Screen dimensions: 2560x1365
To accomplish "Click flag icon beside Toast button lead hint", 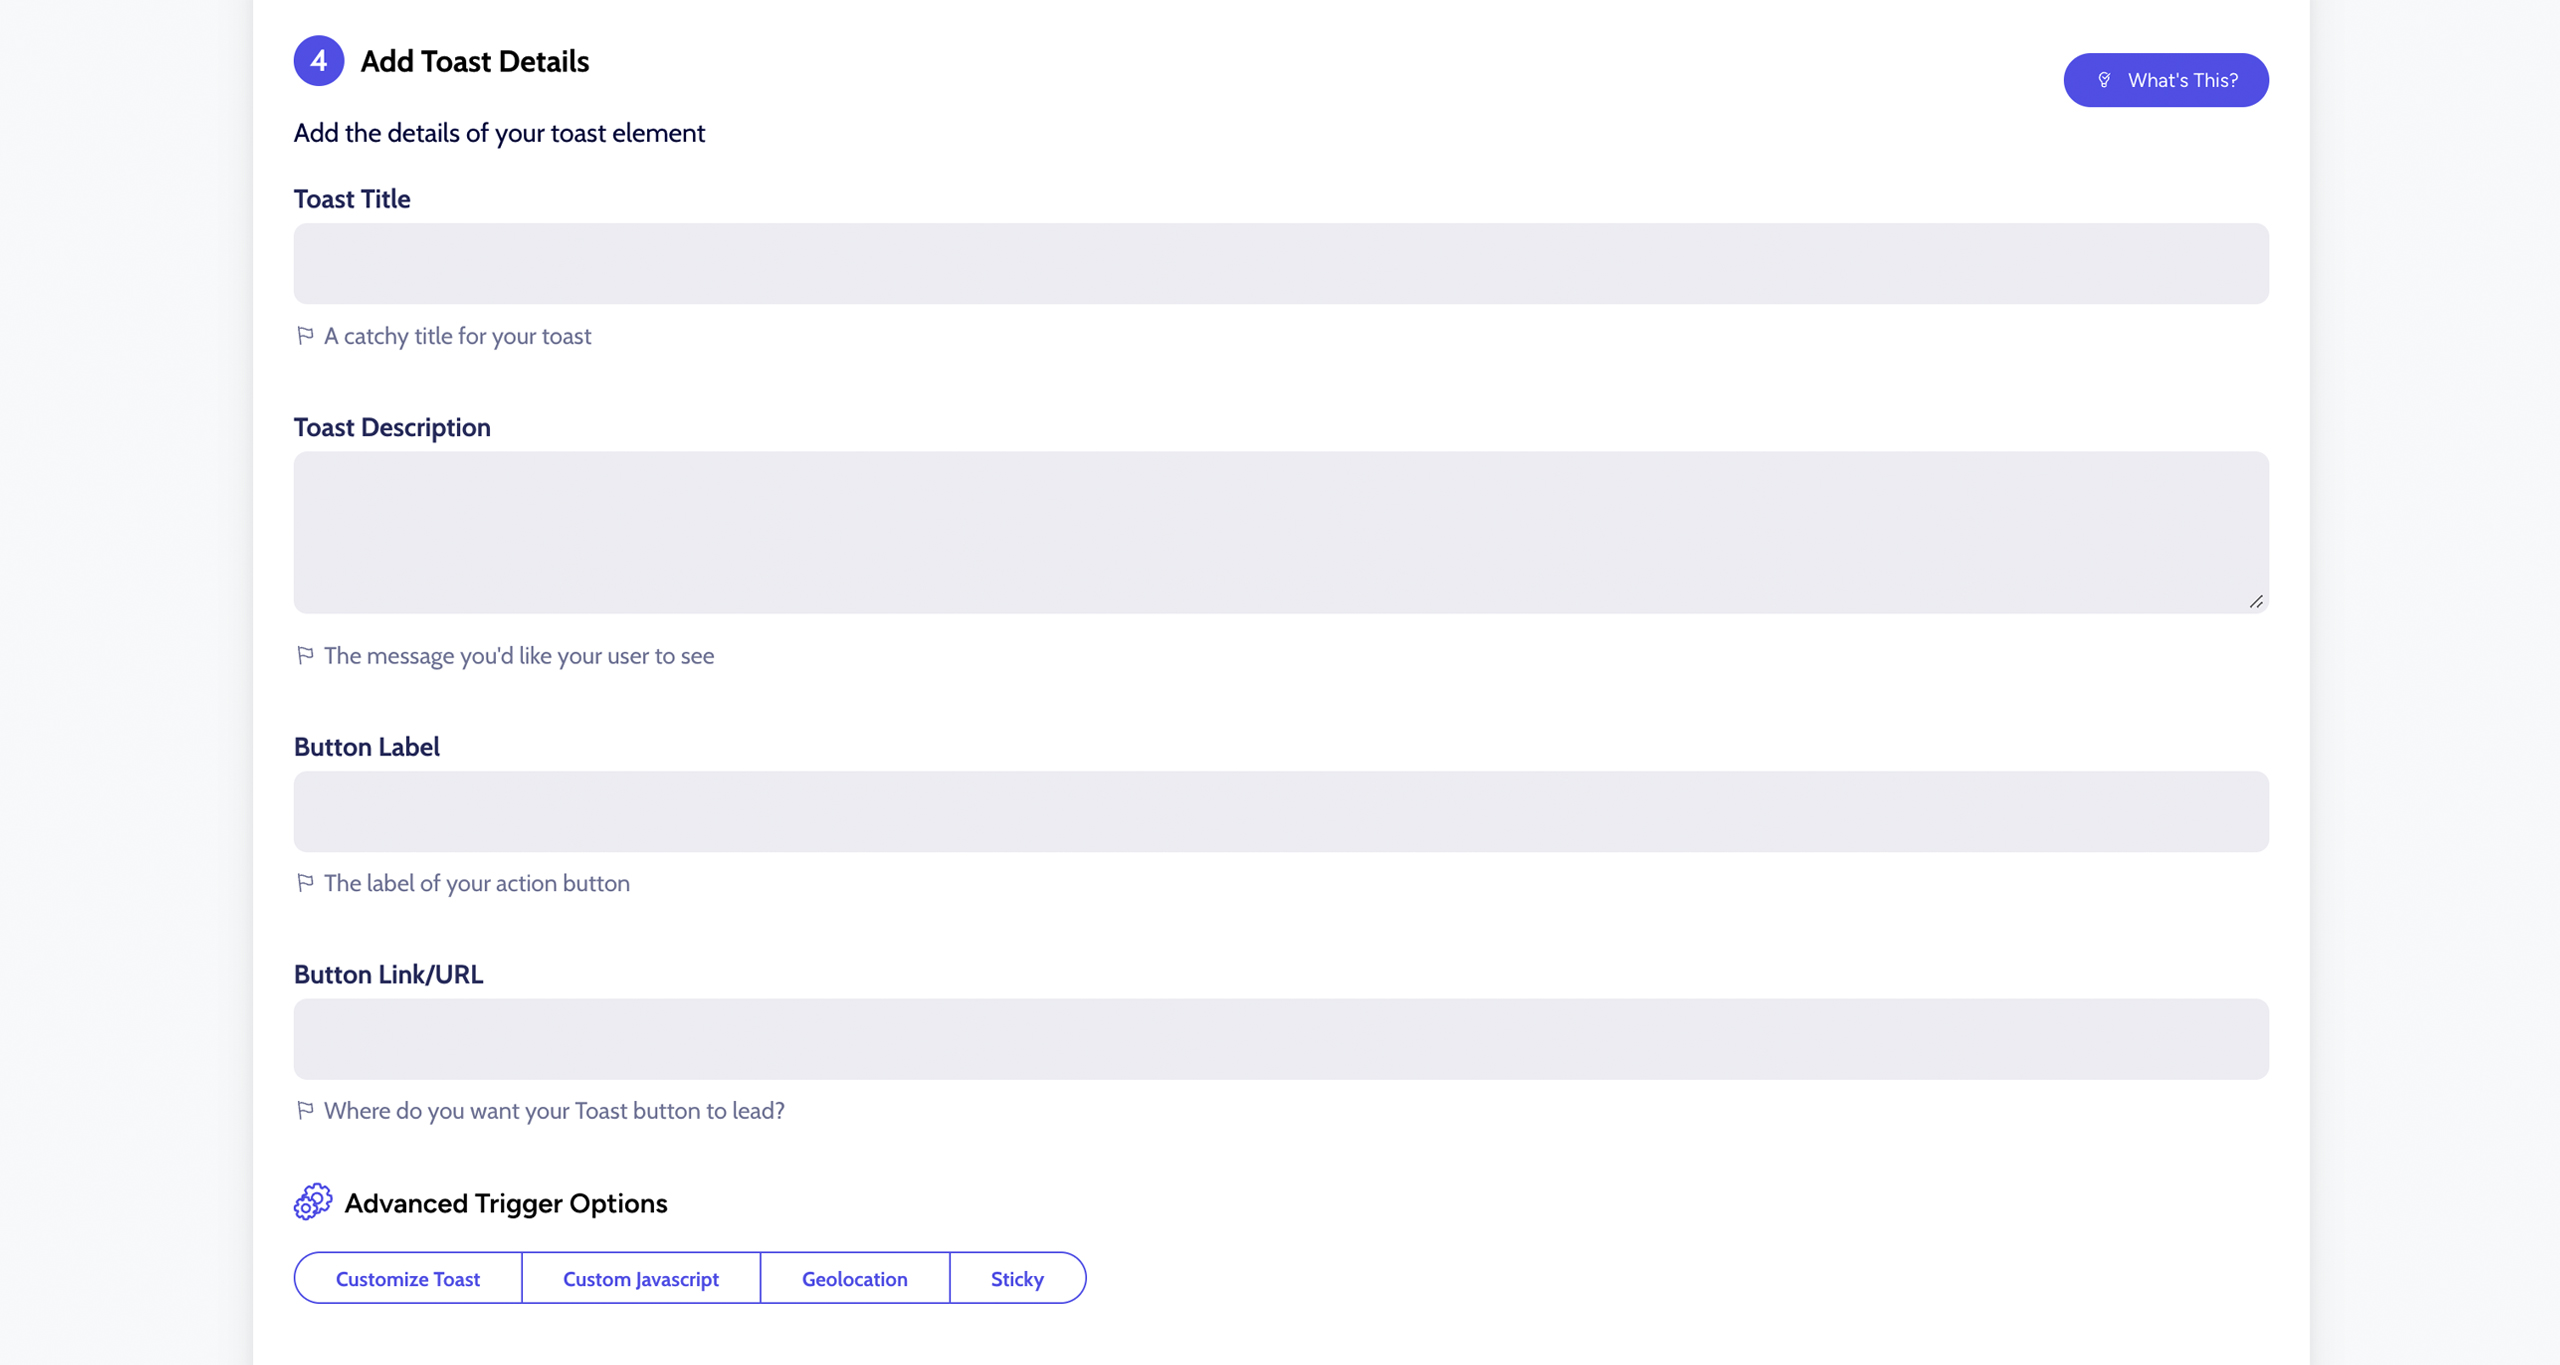I will (x=305, y=1110).
